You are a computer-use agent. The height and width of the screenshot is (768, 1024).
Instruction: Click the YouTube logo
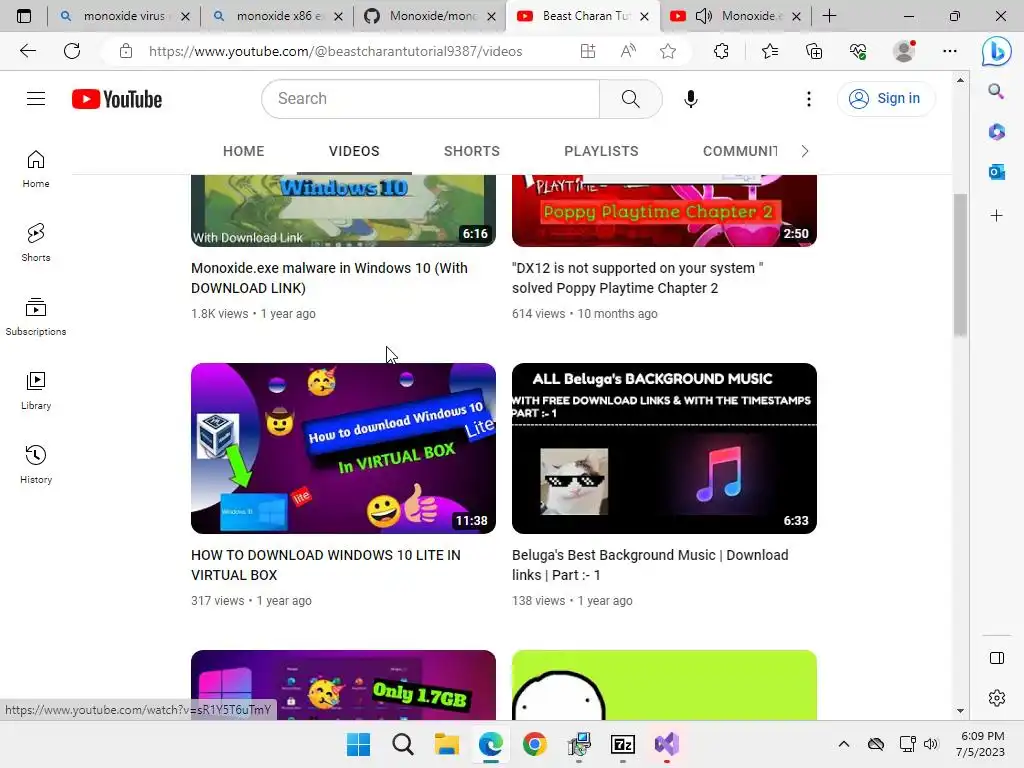coord(117,99)
